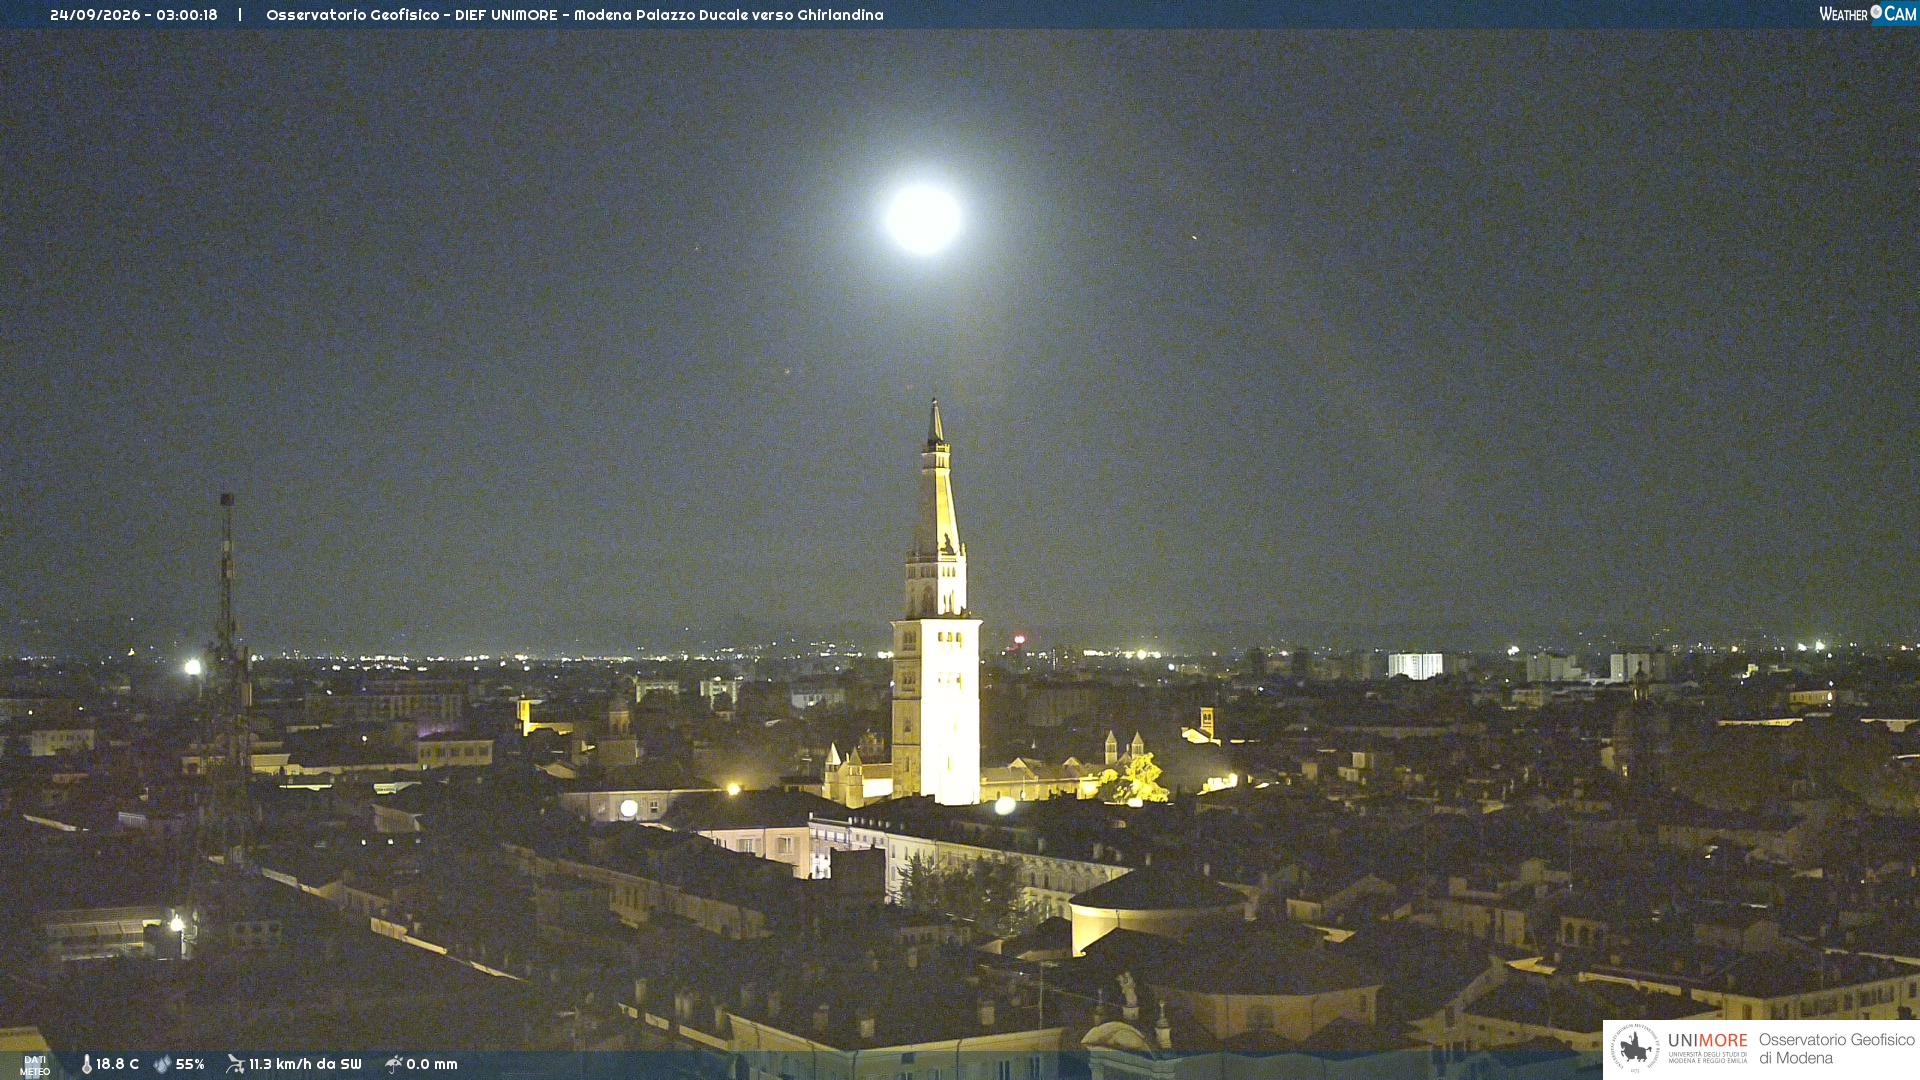Click the Osservatorio Geofisico DIEF UNIMORE title
This screenshot has width=1920, height=1080.
click(x=575, y=15)
